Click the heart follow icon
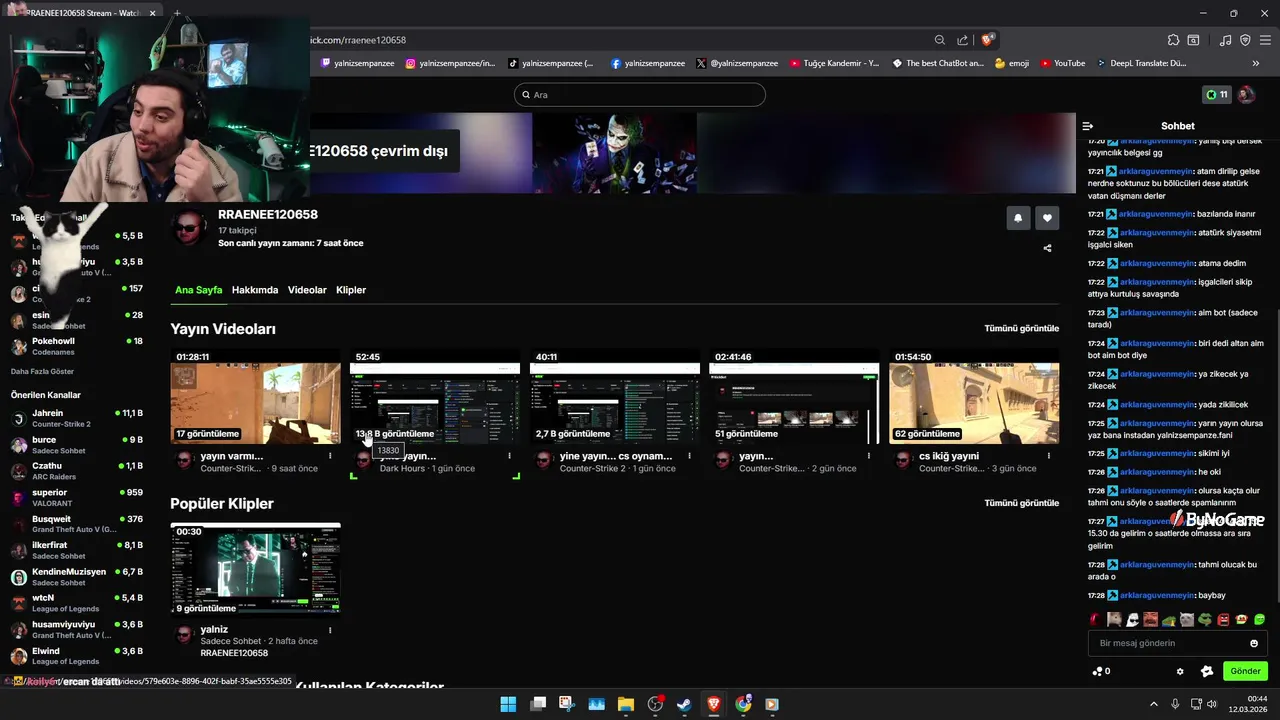This screenshot has height=720, width=1280. click(x=1047, y=218)
